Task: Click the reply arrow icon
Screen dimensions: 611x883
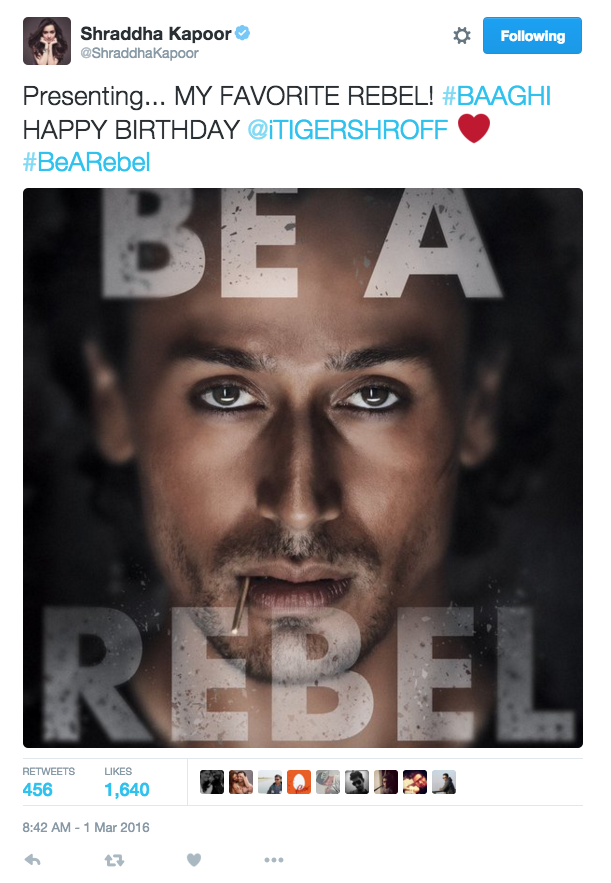Action: [x=33, y=859]
